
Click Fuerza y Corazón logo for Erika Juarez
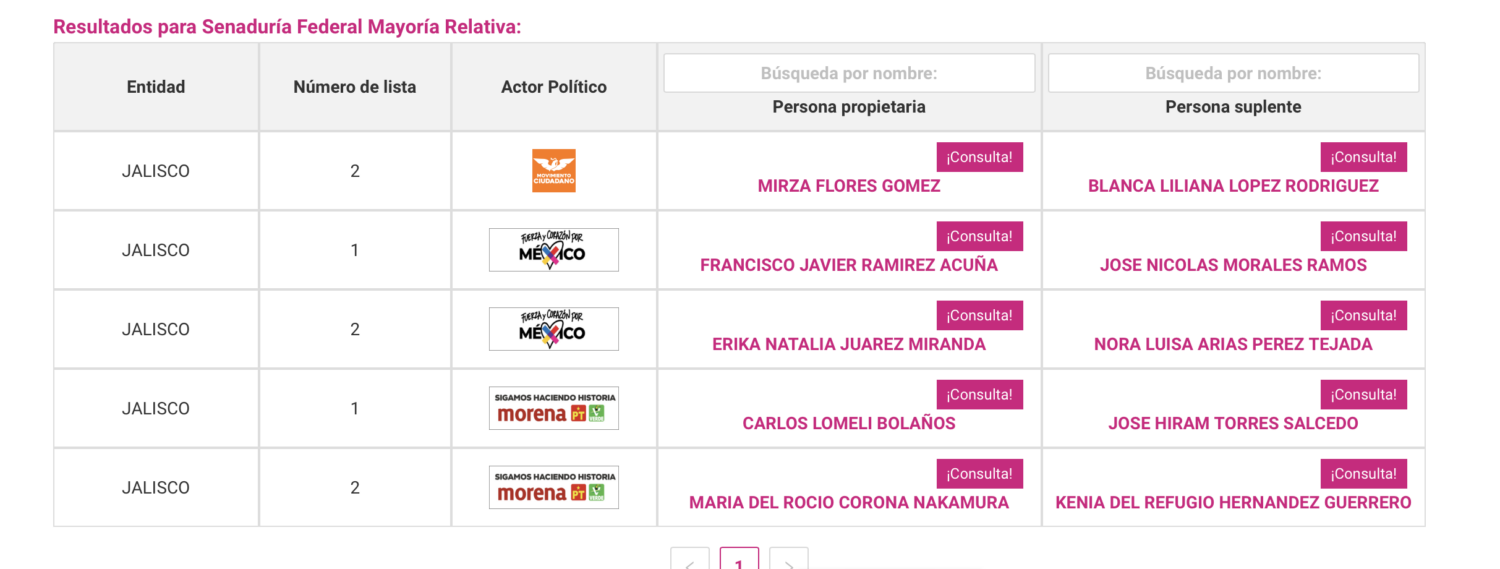pos(553,329)
